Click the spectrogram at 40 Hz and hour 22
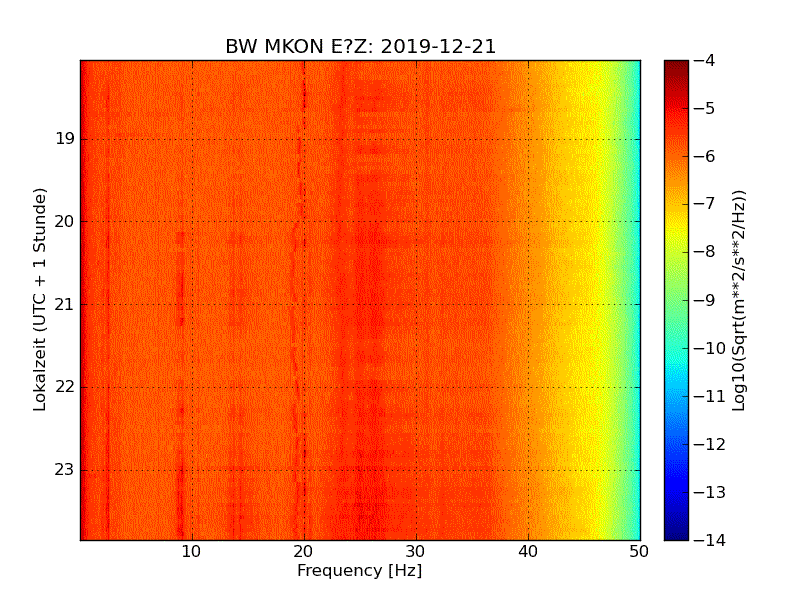 [x=529, y=387]
